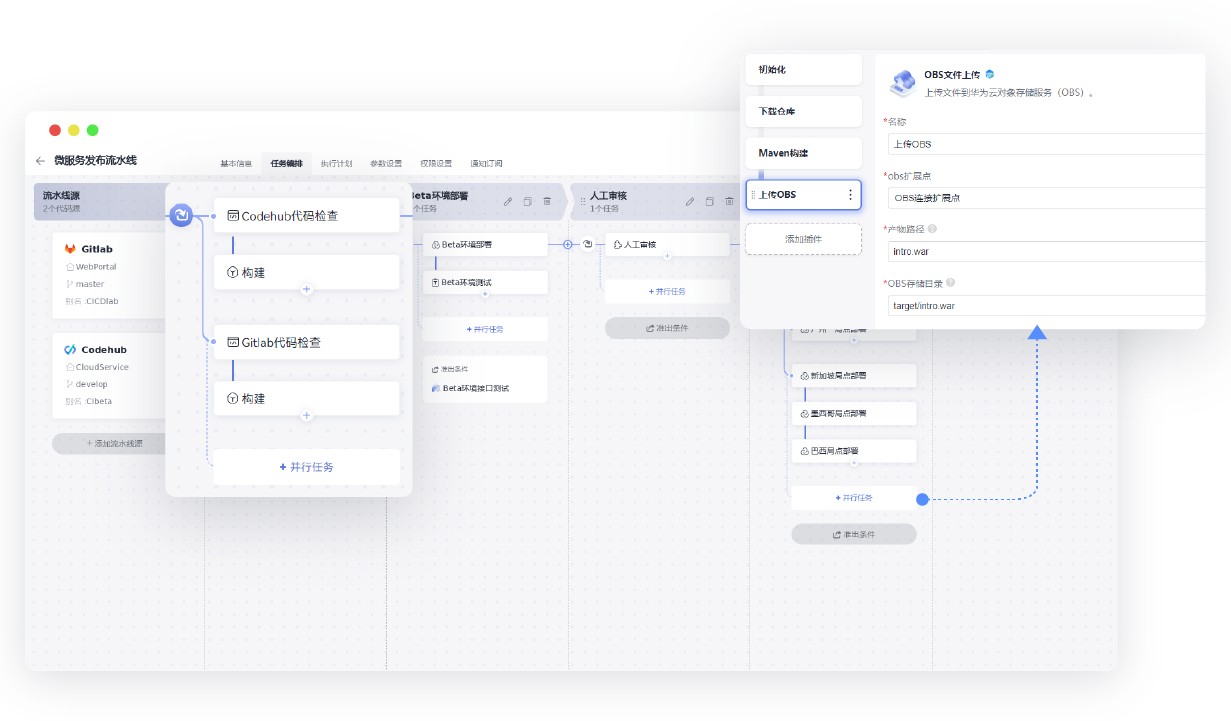The image size is (1231, 721).
Task: Open the three-dot menu on 上传OBS
Action: click(850, 195)
